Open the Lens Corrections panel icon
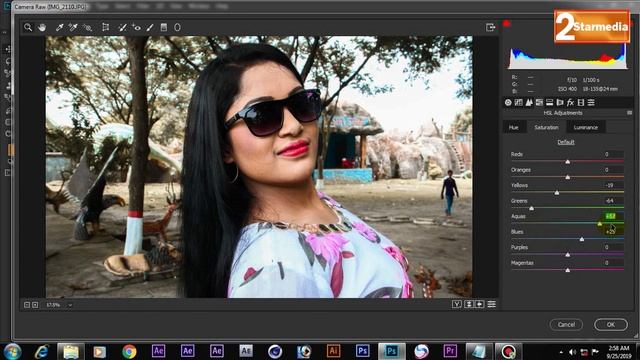The image size is (640, 360). (x=560, y=102)
